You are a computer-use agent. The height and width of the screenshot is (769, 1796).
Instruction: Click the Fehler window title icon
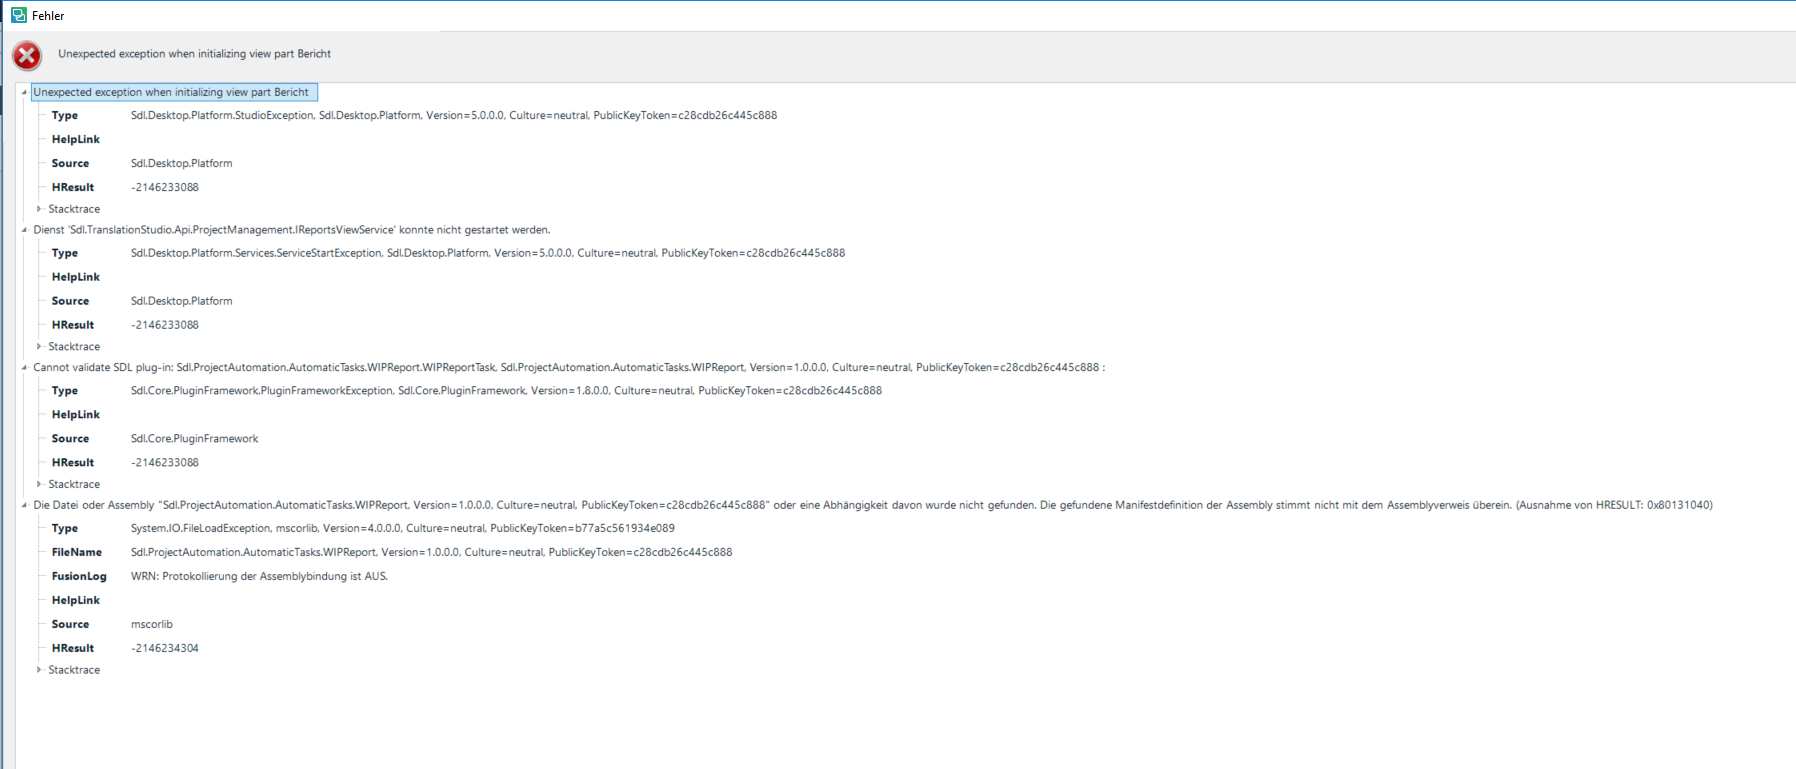(19, 15)
